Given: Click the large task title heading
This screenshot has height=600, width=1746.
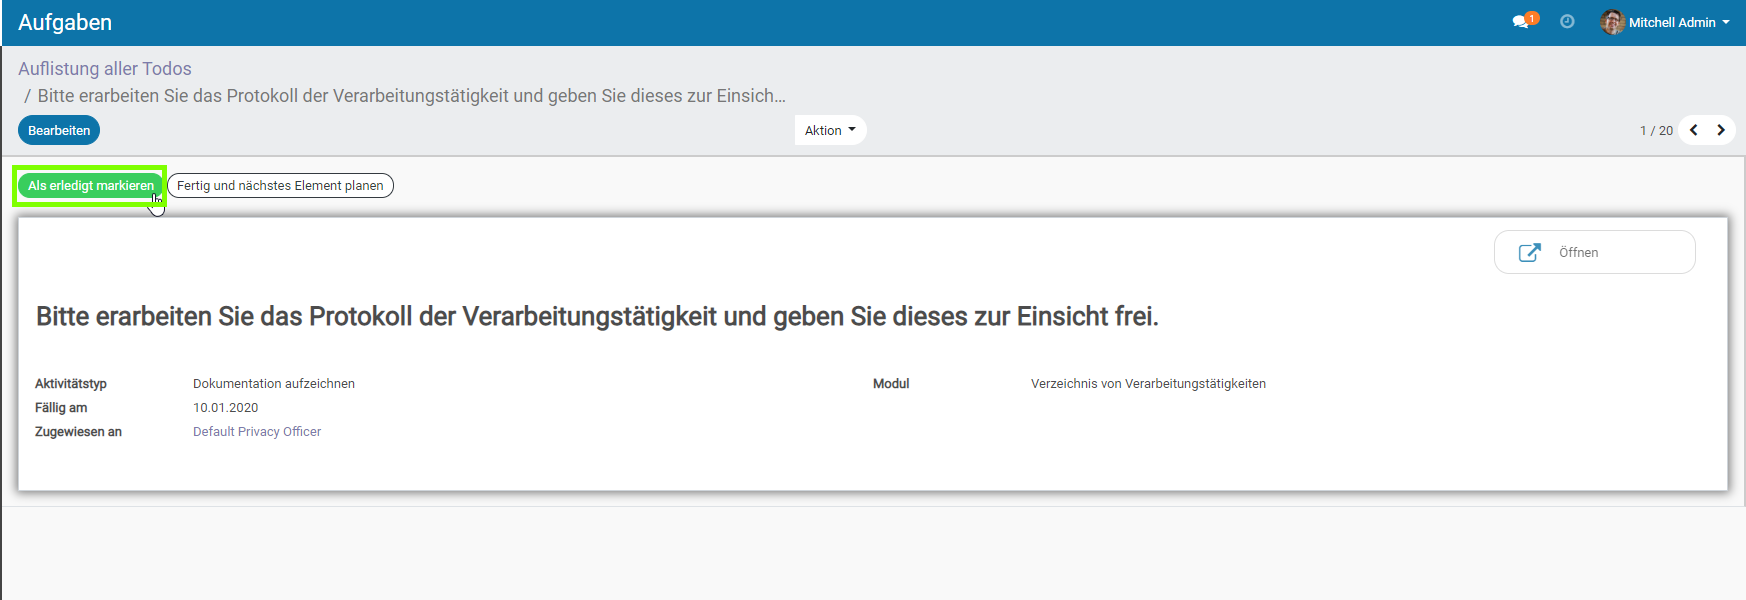Looking at the screenshot, I should (x=597, y=317).
